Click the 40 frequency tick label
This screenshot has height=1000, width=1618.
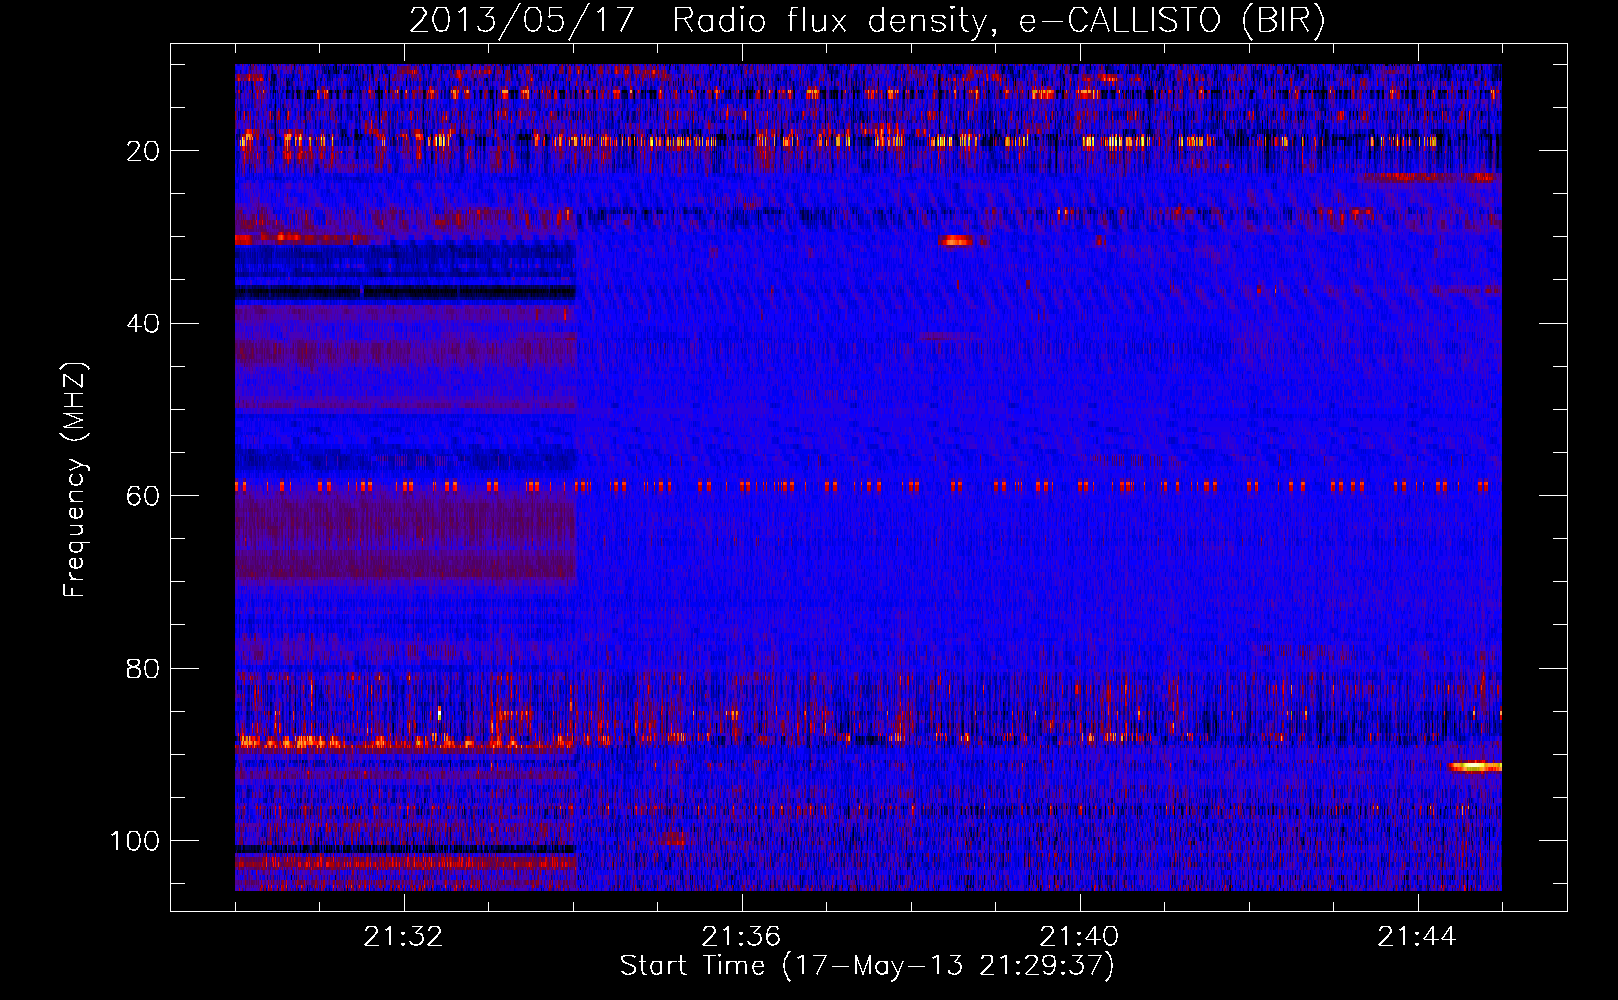pyautogui.click(x=143, y=324)
